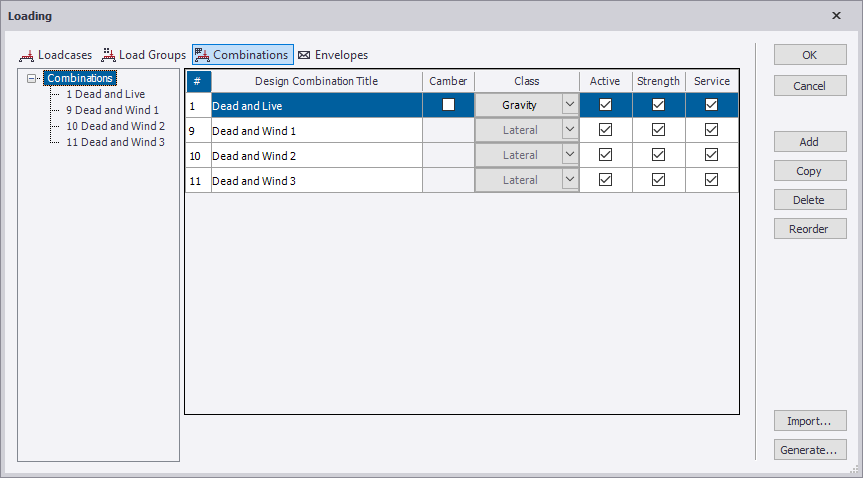Click row number 11 cell
This screenshot has height=478, width=863.
[198, 181]
